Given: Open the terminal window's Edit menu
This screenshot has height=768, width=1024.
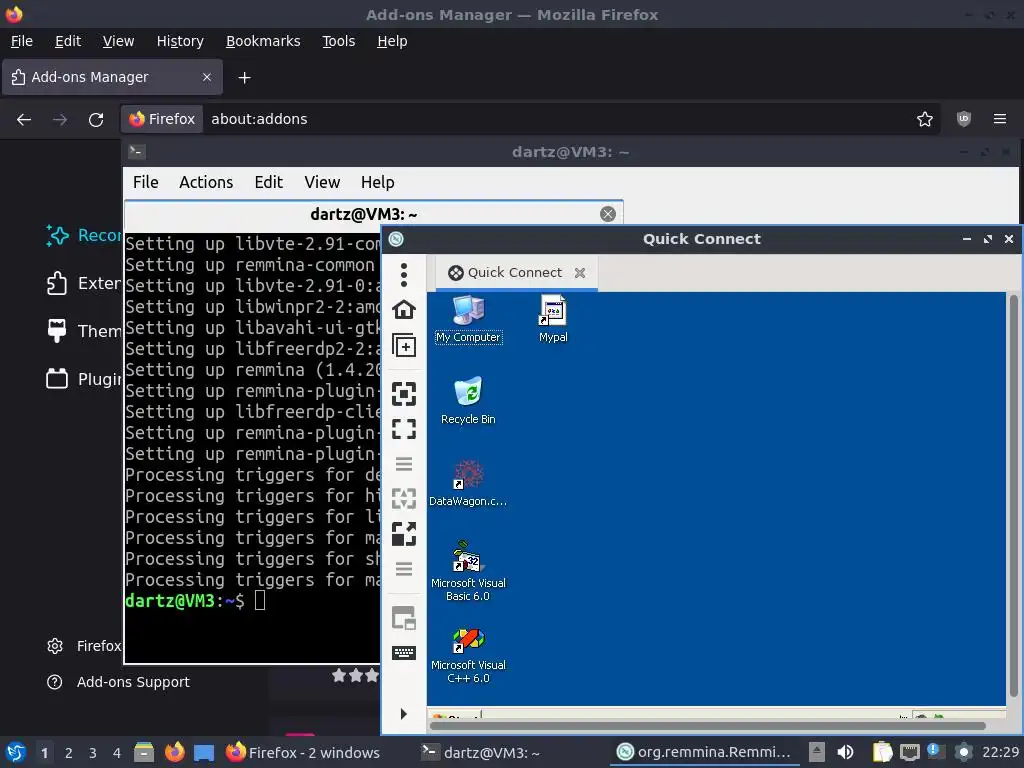Looking at the screenshot, I should tap(268, 182).
